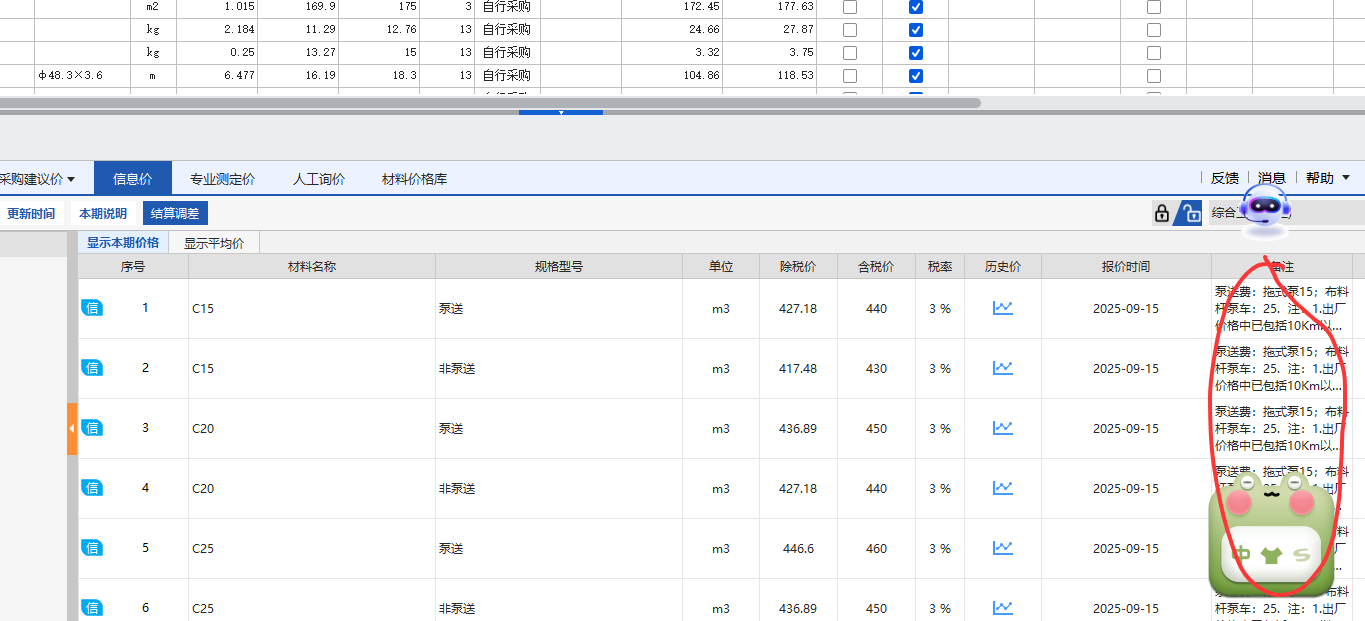Open the 材料价格库 tab
Image resolution: width=1365 pixels, height=621 pixels.
click(414, 179)
